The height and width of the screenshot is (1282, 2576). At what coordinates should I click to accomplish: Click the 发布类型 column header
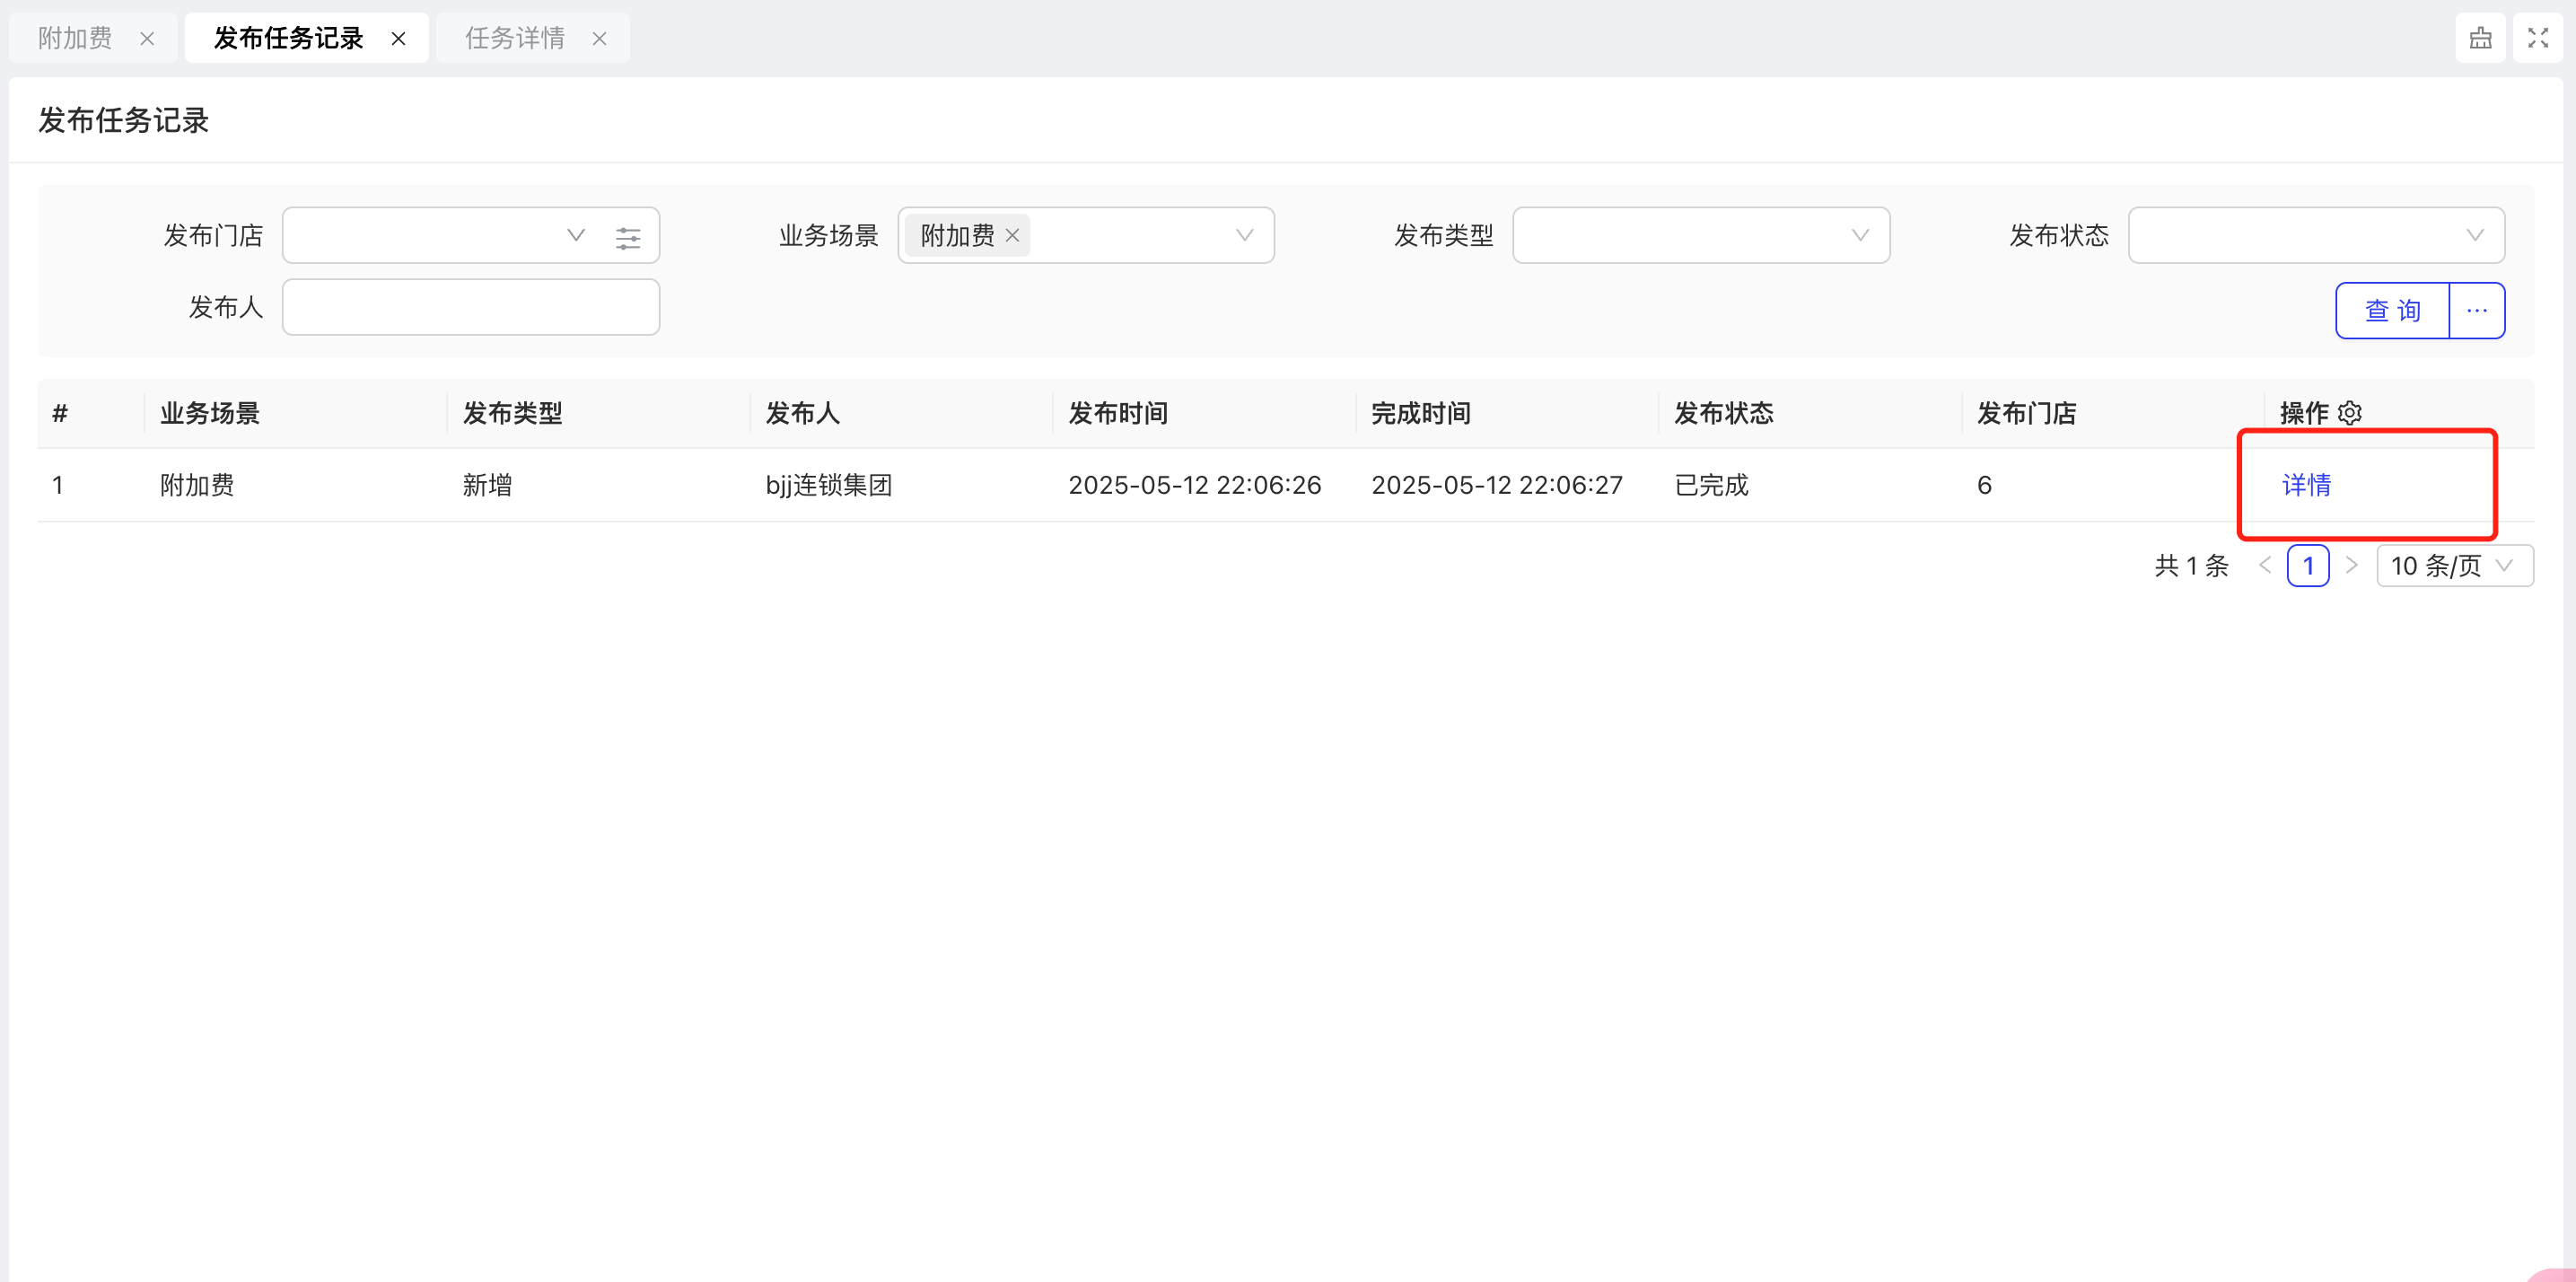512,413
